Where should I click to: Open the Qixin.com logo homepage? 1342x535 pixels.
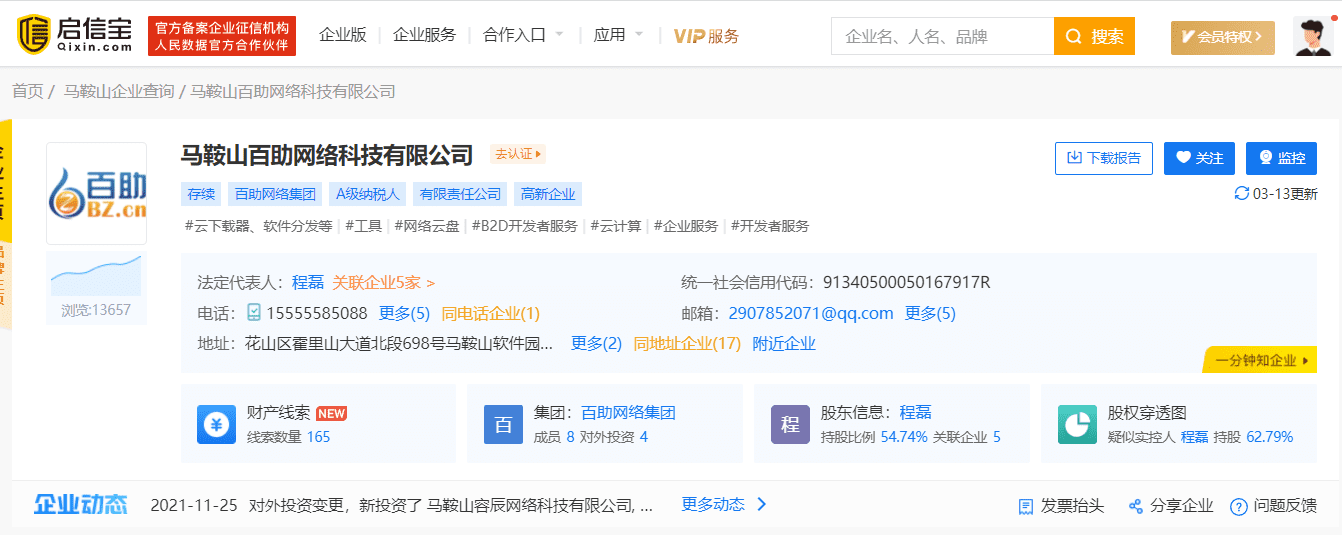coord(76,36)
